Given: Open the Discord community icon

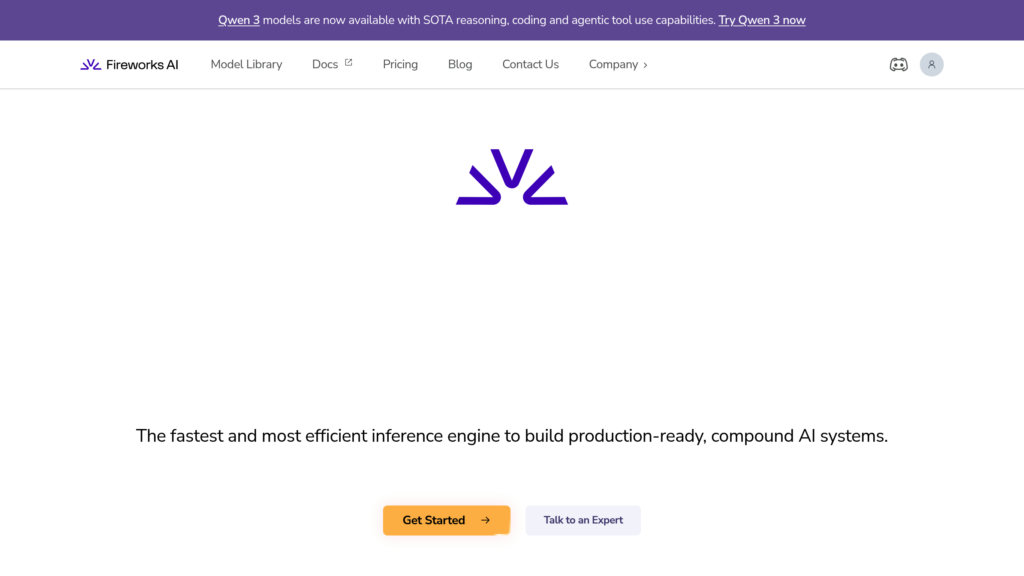Looking at the screenshot, I should point(898,65).
